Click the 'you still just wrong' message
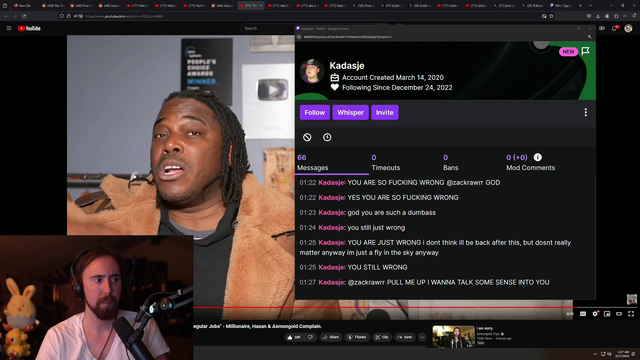Screen dimensions: 640x360 352,227
